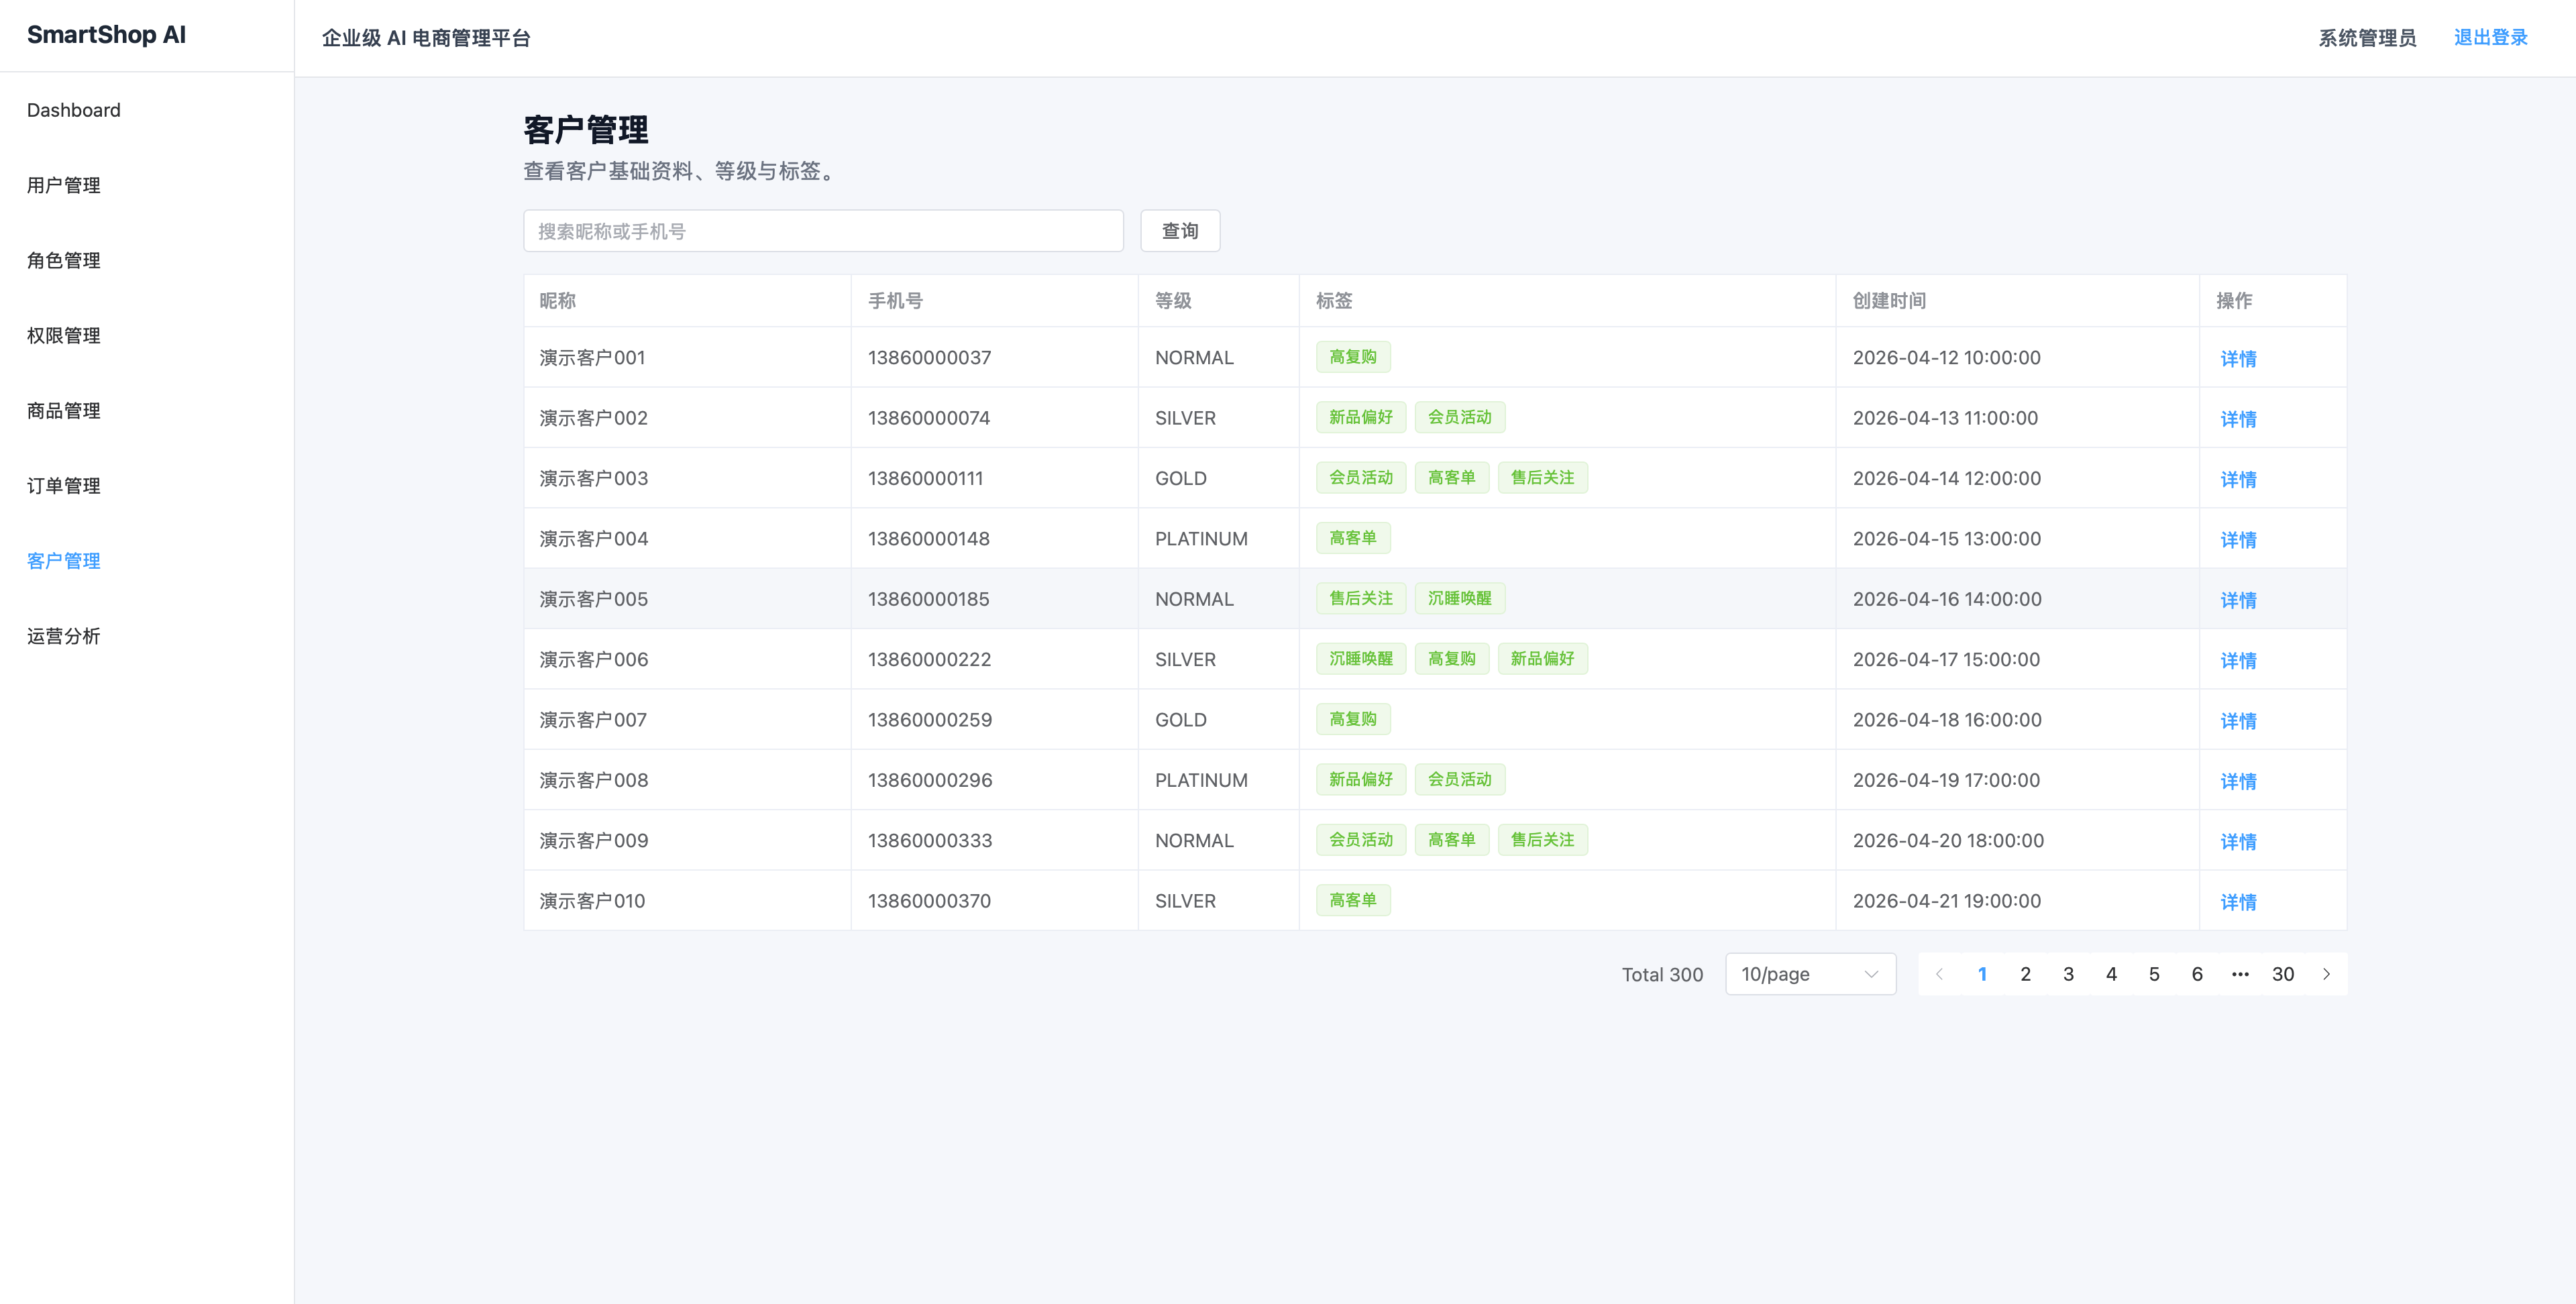The image size is (2576, 1304).
Task: Jump forward via pagination ellipsis icon
Action: 2240,974
